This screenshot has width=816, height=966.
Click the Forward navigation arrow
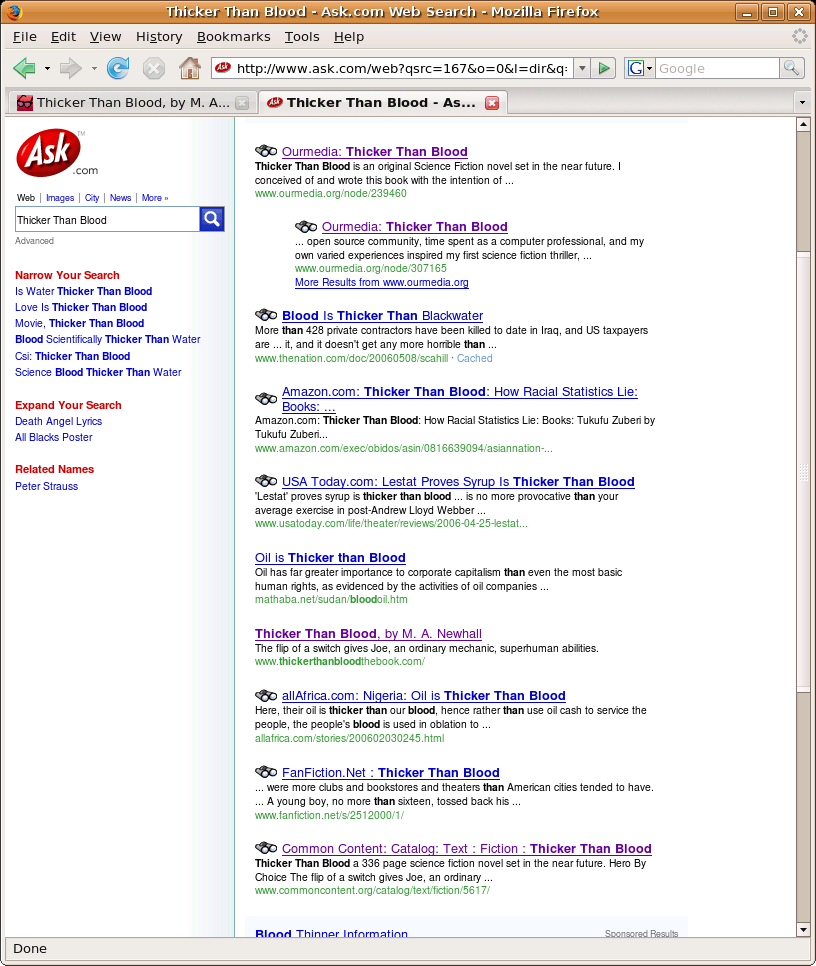click(70, 68)
